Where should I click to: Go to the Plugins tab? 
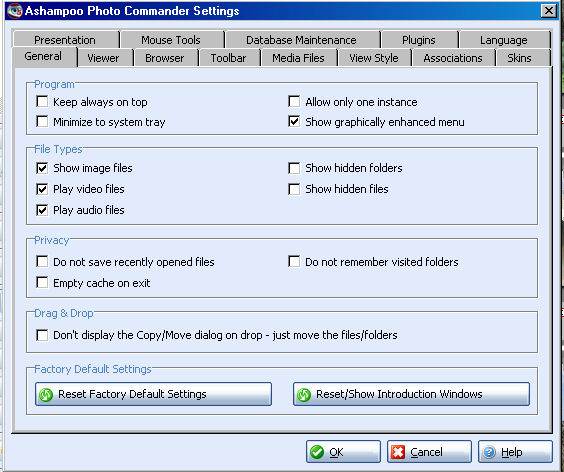click(419, 40)
